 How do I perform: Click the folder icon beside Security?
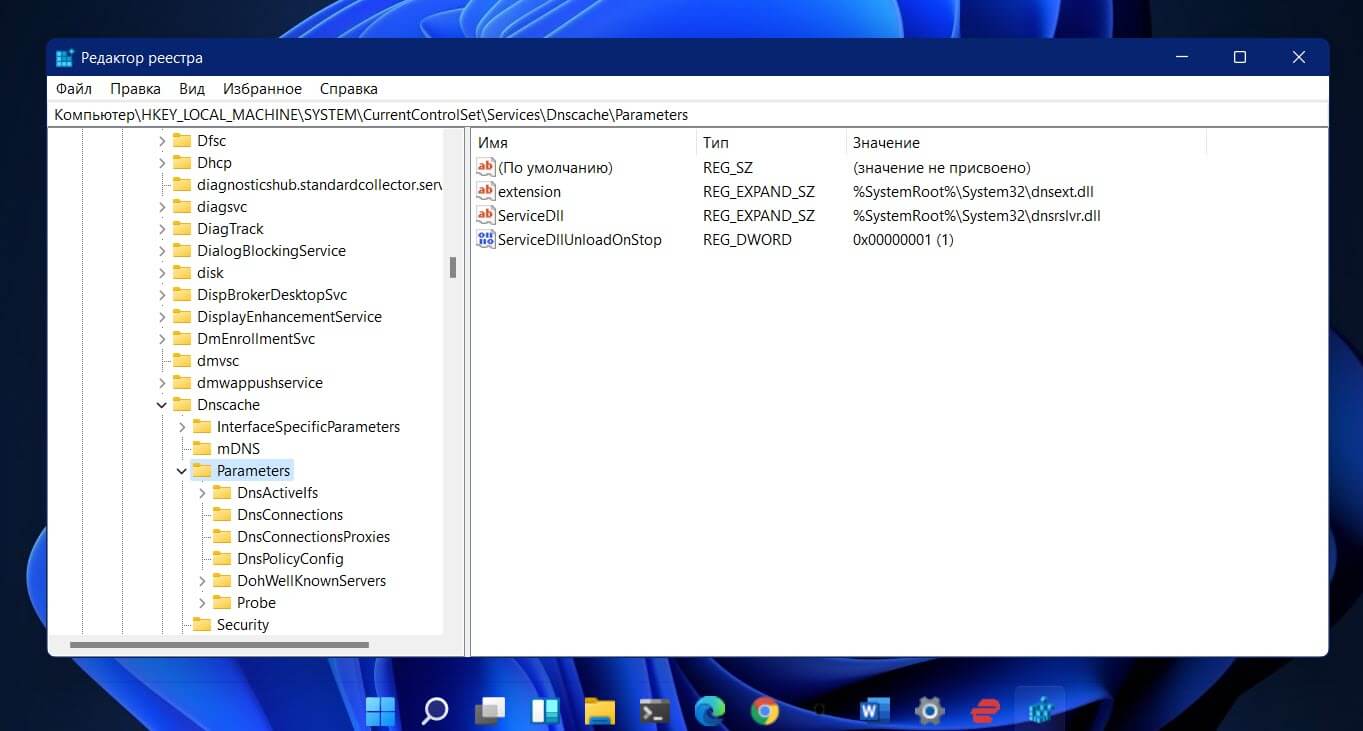click(x=201, y=625)
